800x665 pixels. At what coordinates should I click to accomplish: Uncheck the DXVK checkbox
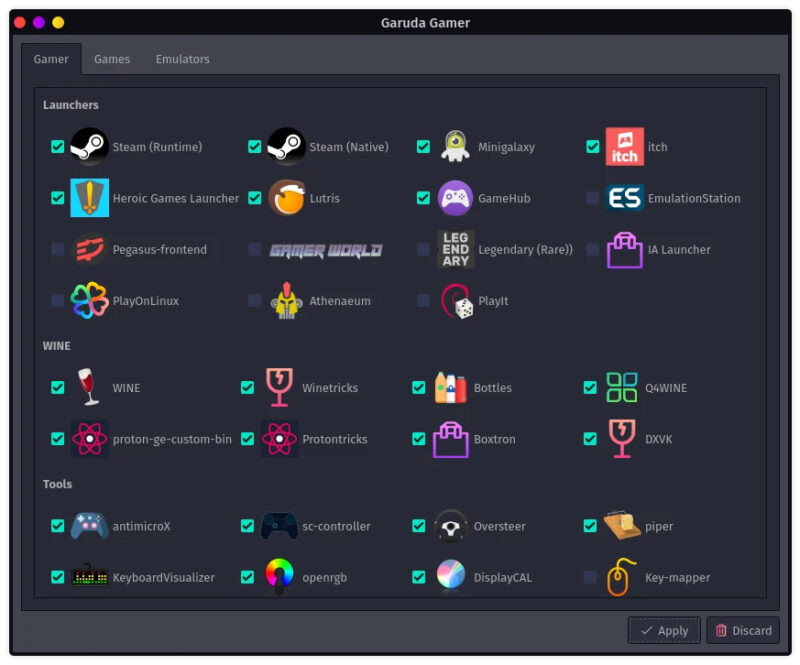point(591,438)
